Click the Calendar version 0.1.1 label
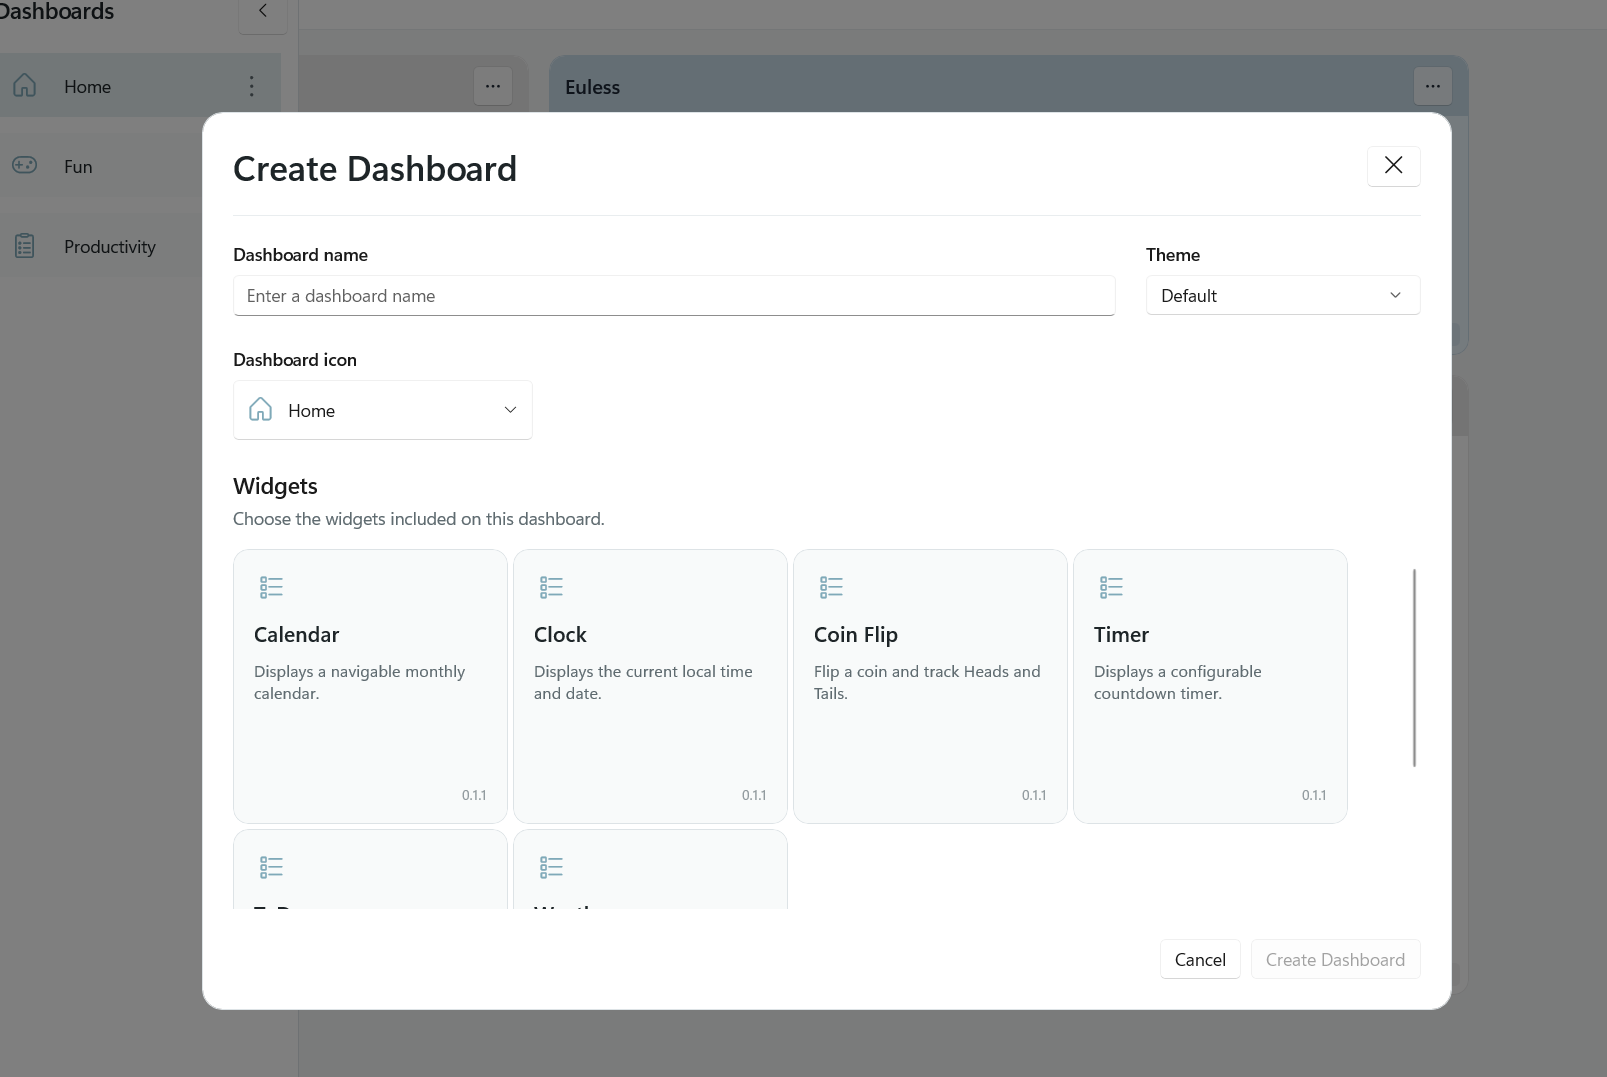Viewport: 1607px width, 1077px height. [474, 795]
